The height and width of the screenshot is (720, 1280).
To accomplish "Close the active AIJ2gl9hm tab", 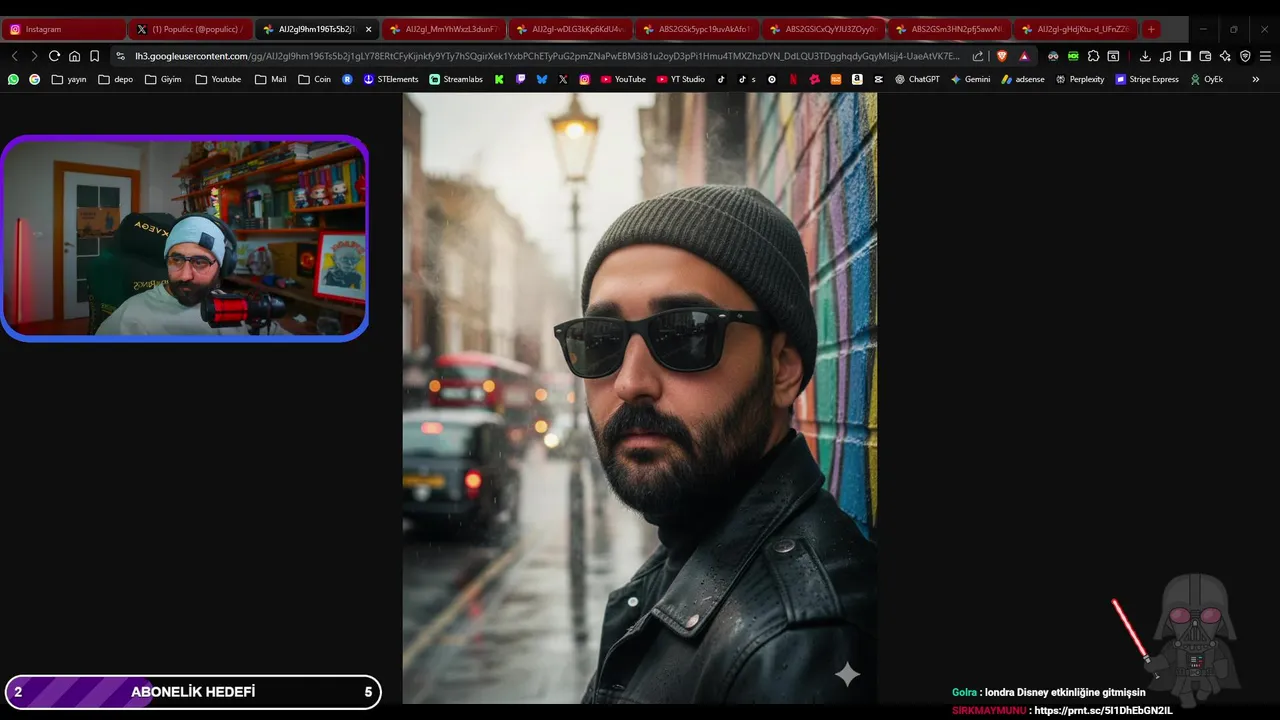I will click(368, 29).
